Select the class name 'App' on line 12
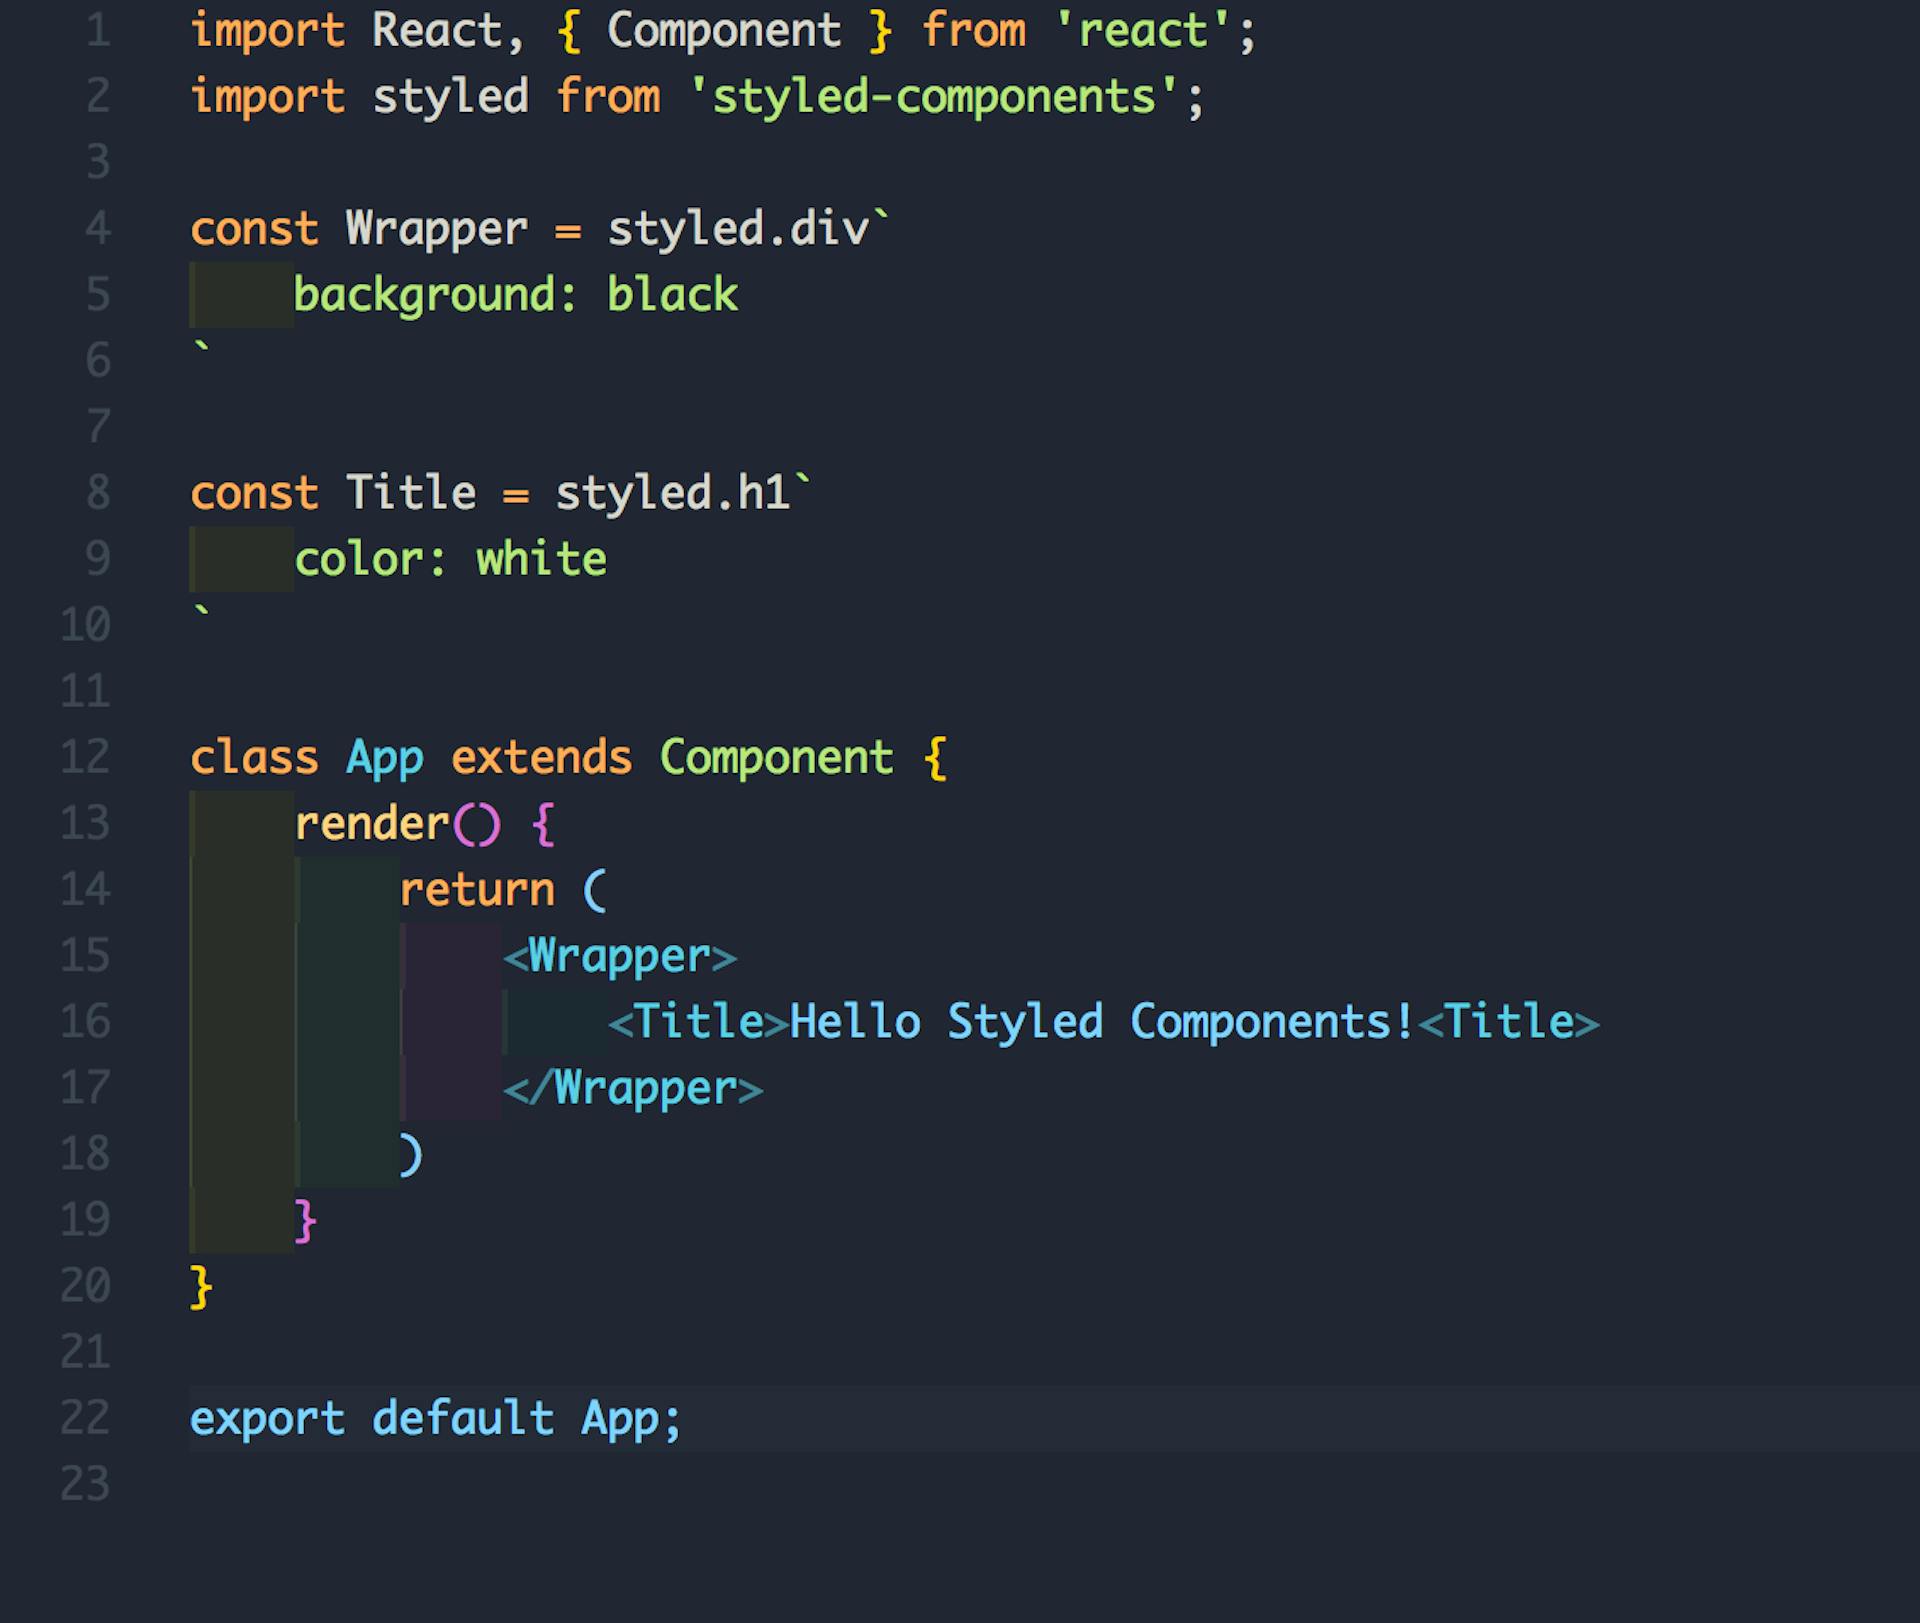The width and height of the screenshot is (1920, 1623). tap(385, 757)
